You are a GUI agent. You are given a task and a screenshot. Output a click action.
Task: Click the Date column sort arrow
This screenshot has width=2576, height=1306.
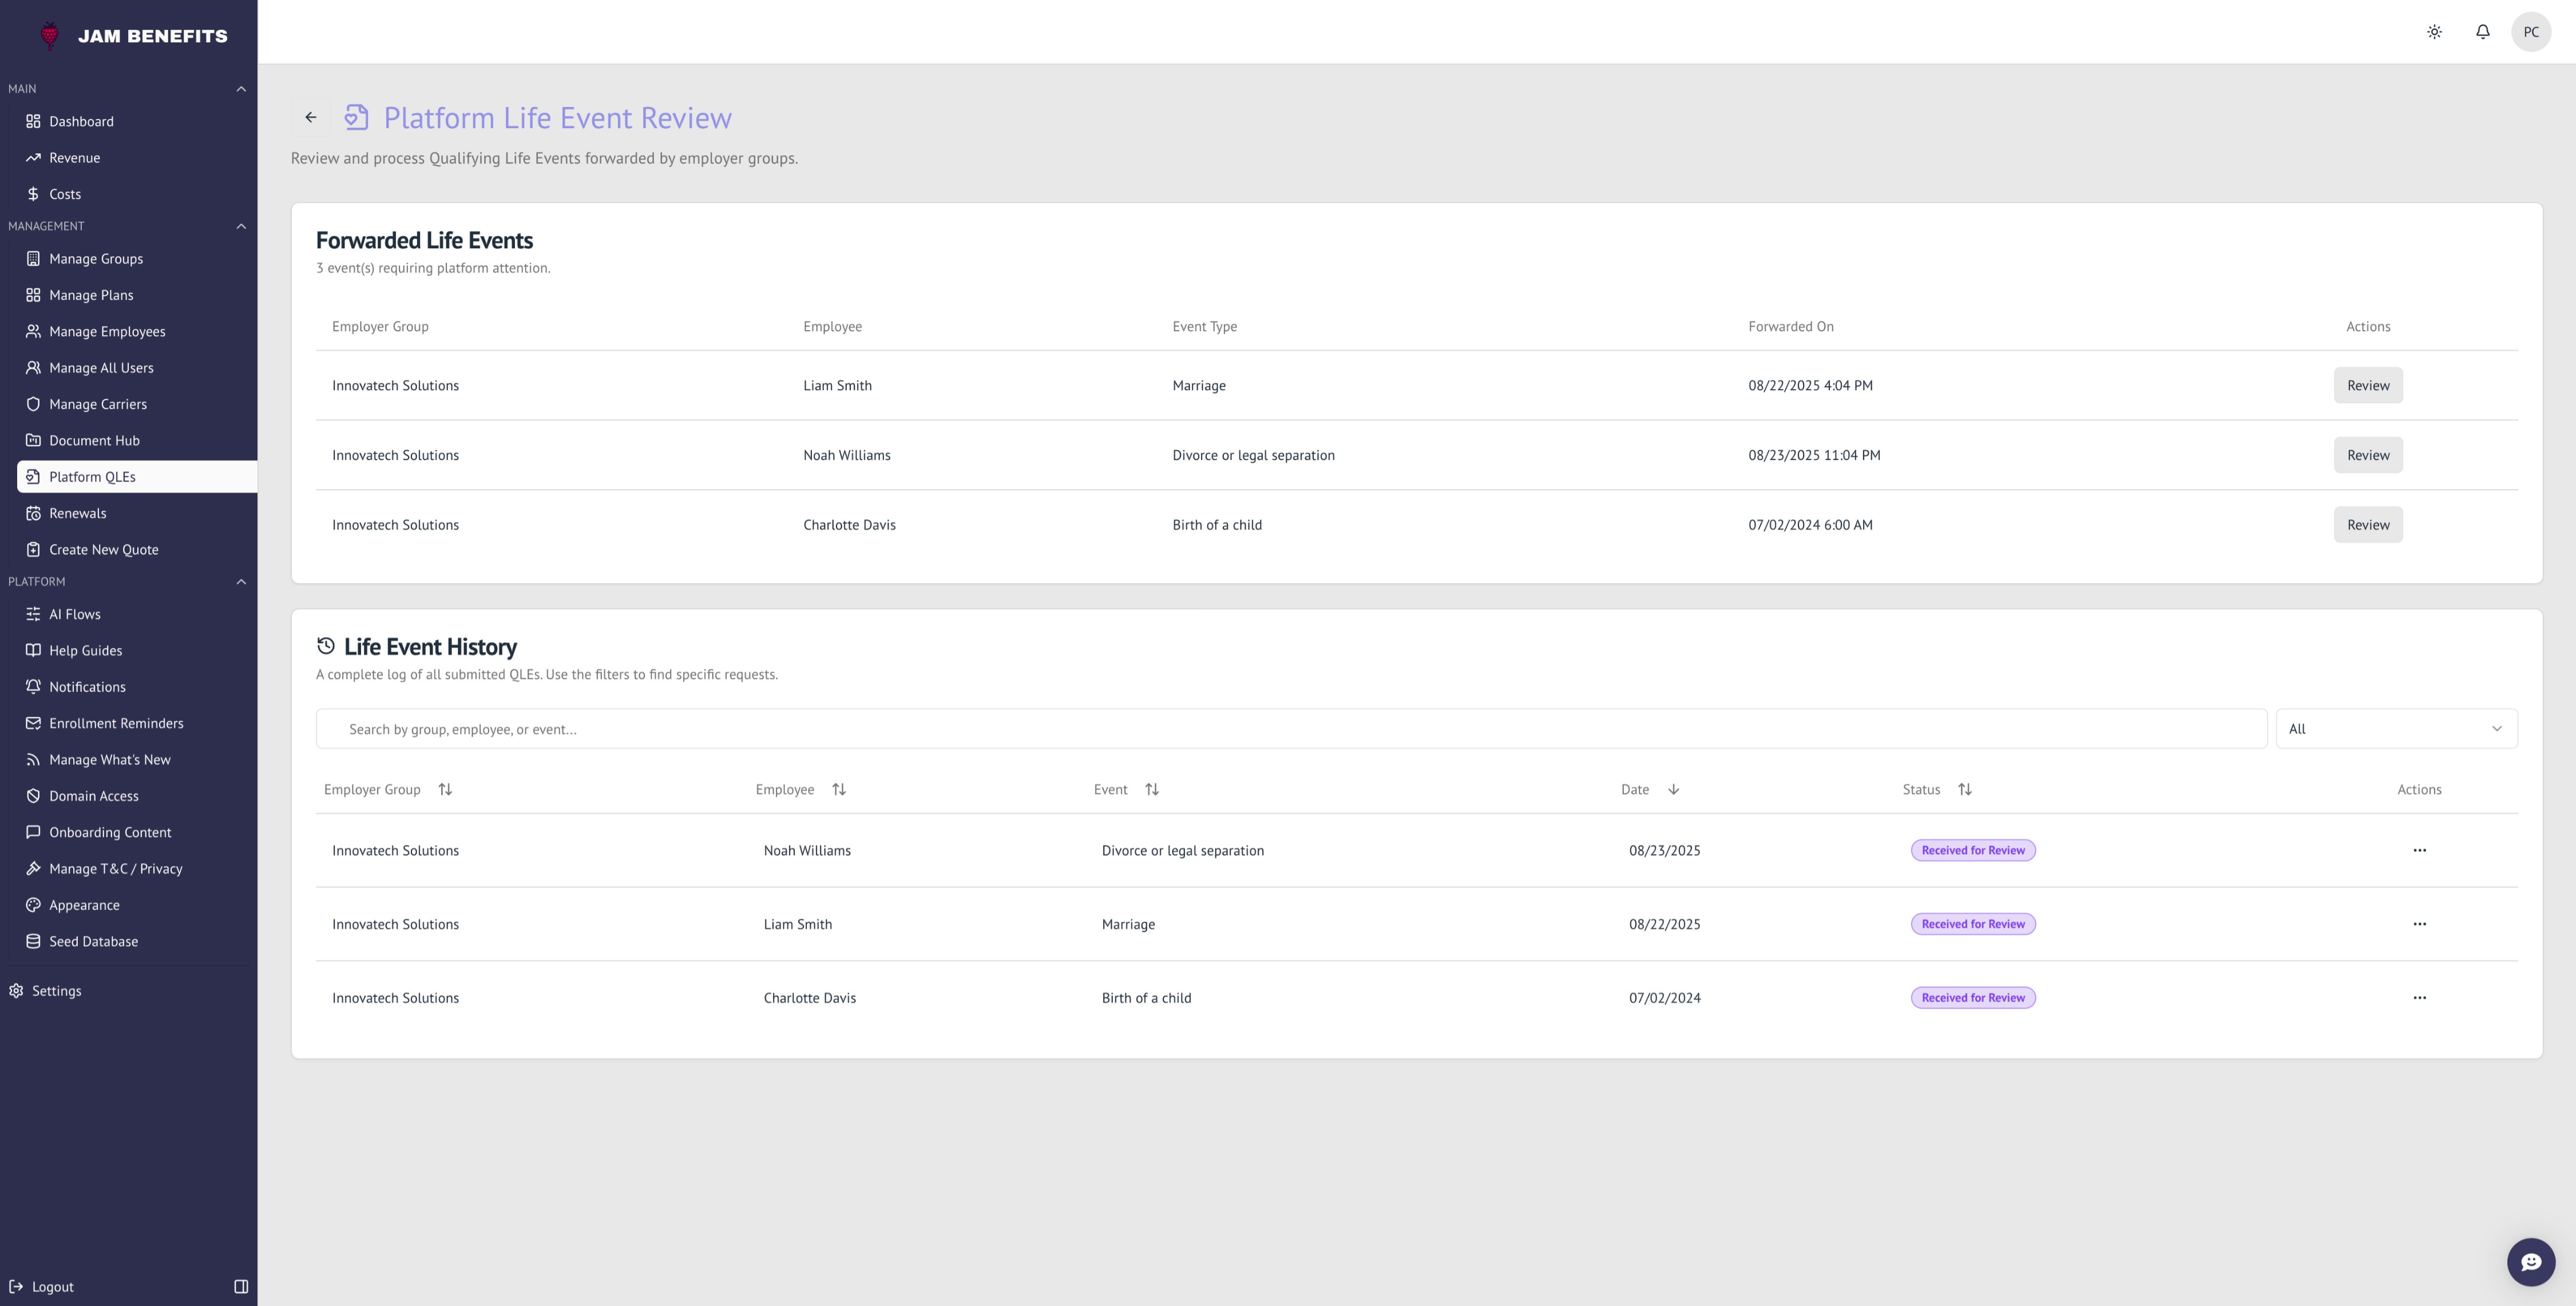click(1673, 789)
